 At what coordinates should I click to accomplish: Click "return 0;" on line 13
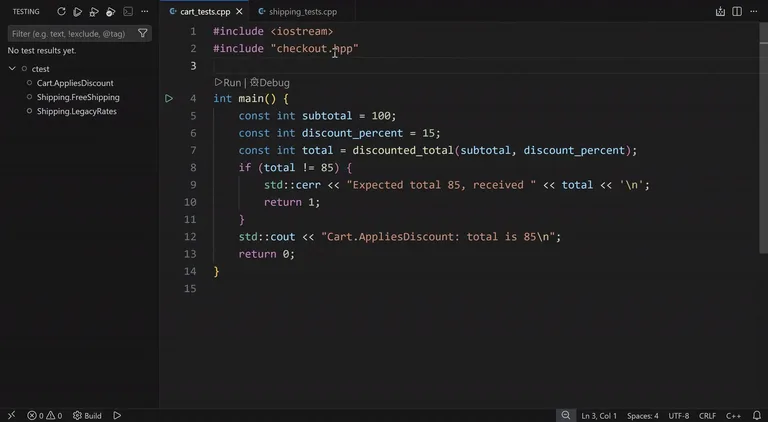click(266, 254)
